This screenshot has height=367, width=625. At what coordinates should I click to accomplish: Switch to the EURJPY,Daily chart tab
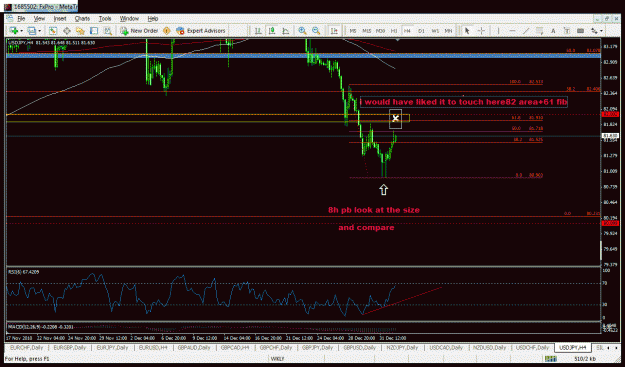pyautogui.click(x=111, y=348)
